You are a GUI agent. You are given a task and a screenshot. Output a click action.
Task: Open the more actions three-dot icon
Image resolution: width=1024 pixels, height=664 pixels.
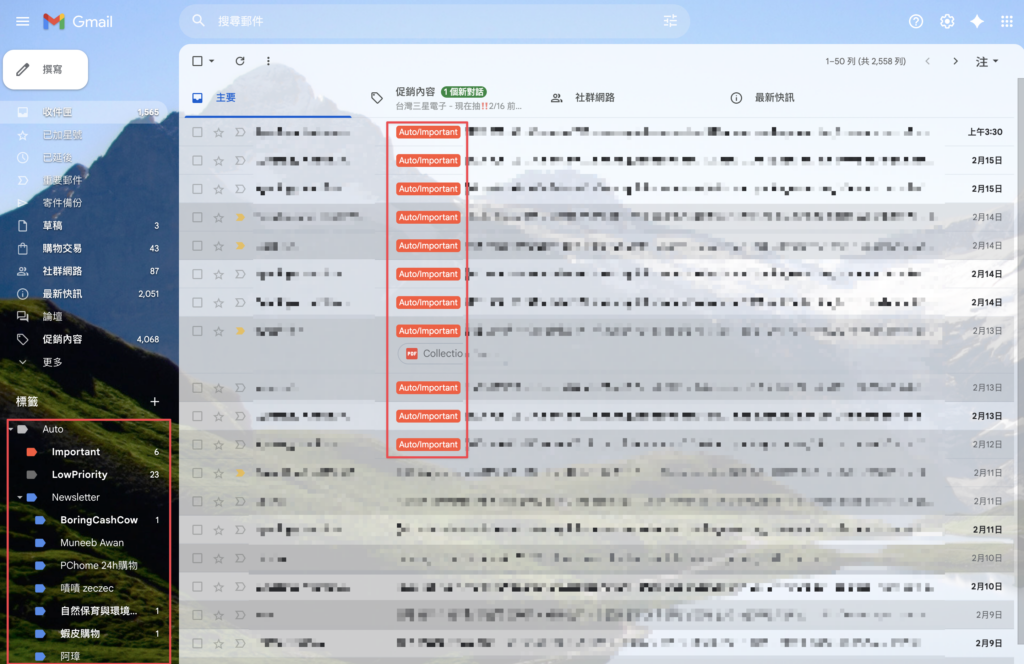(268, 61)
